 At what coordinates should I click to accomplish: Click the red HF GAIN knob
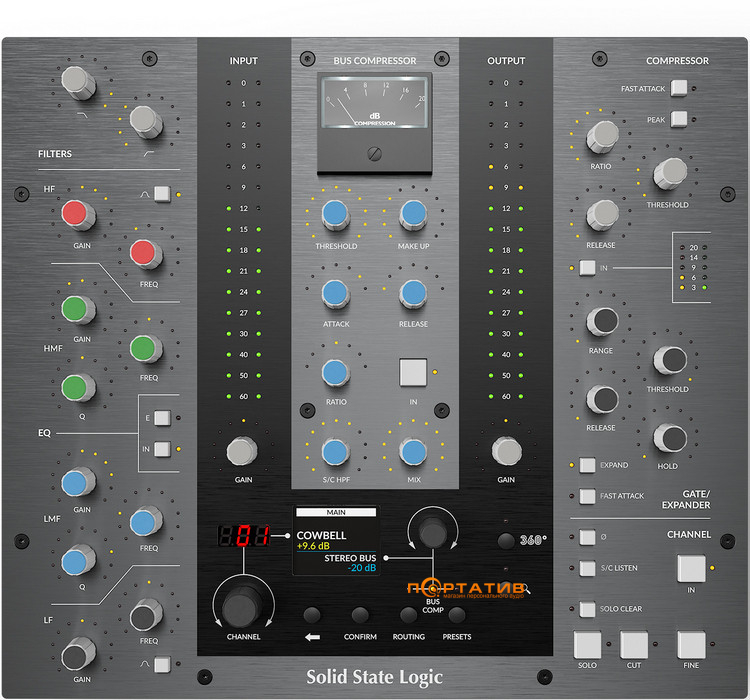(78, 215)
